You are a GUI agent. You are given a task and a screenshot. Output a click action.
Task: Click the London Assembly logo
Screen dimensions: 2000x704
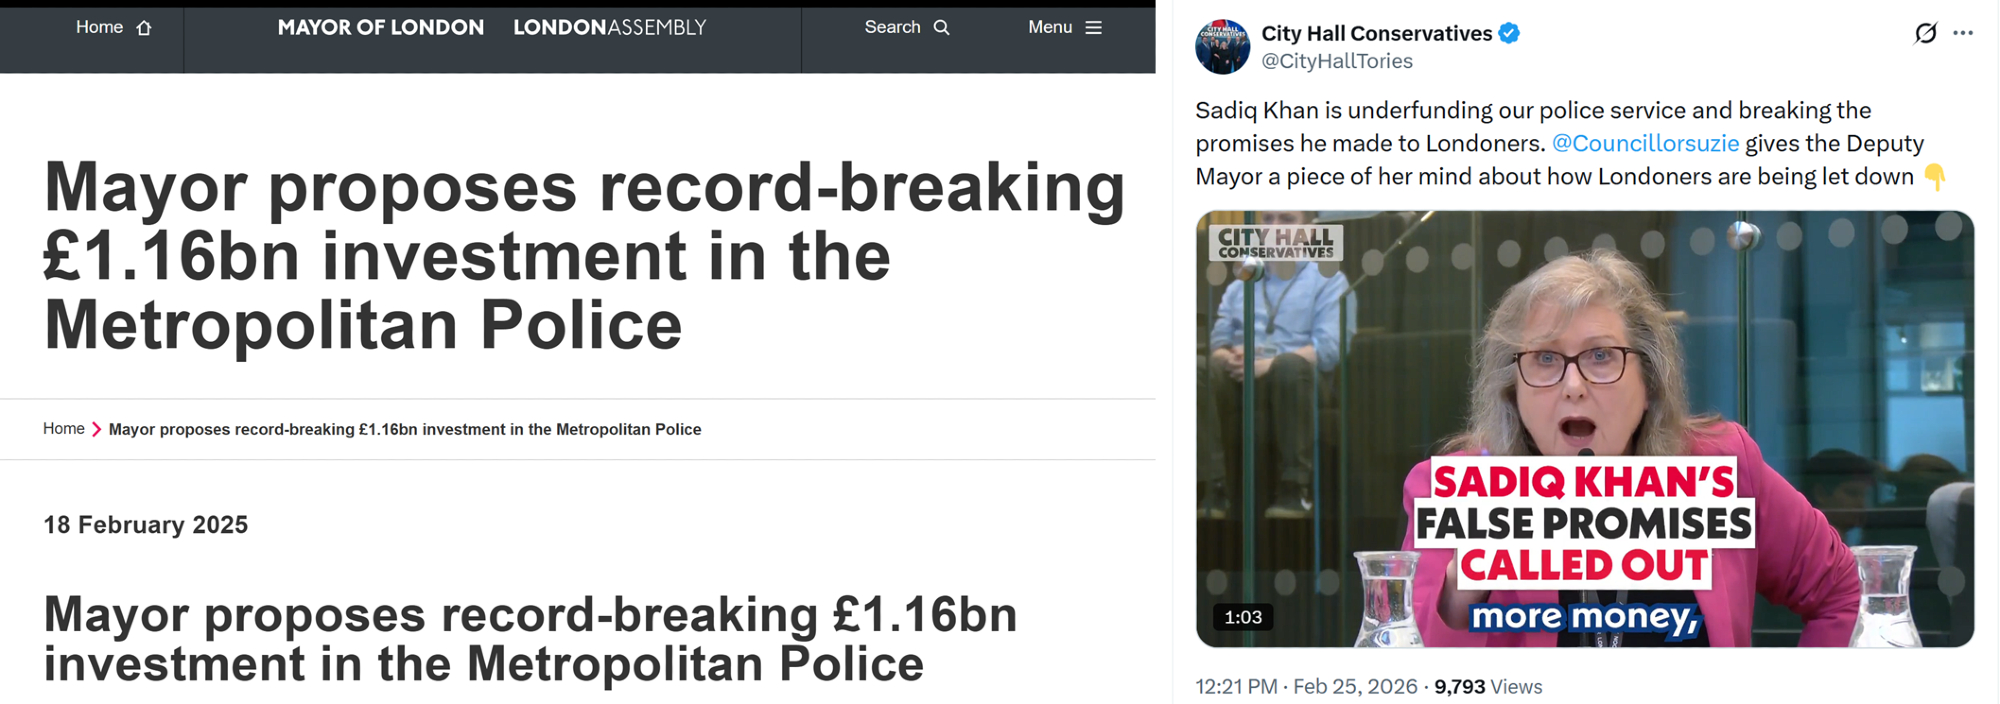click(610, 28)
